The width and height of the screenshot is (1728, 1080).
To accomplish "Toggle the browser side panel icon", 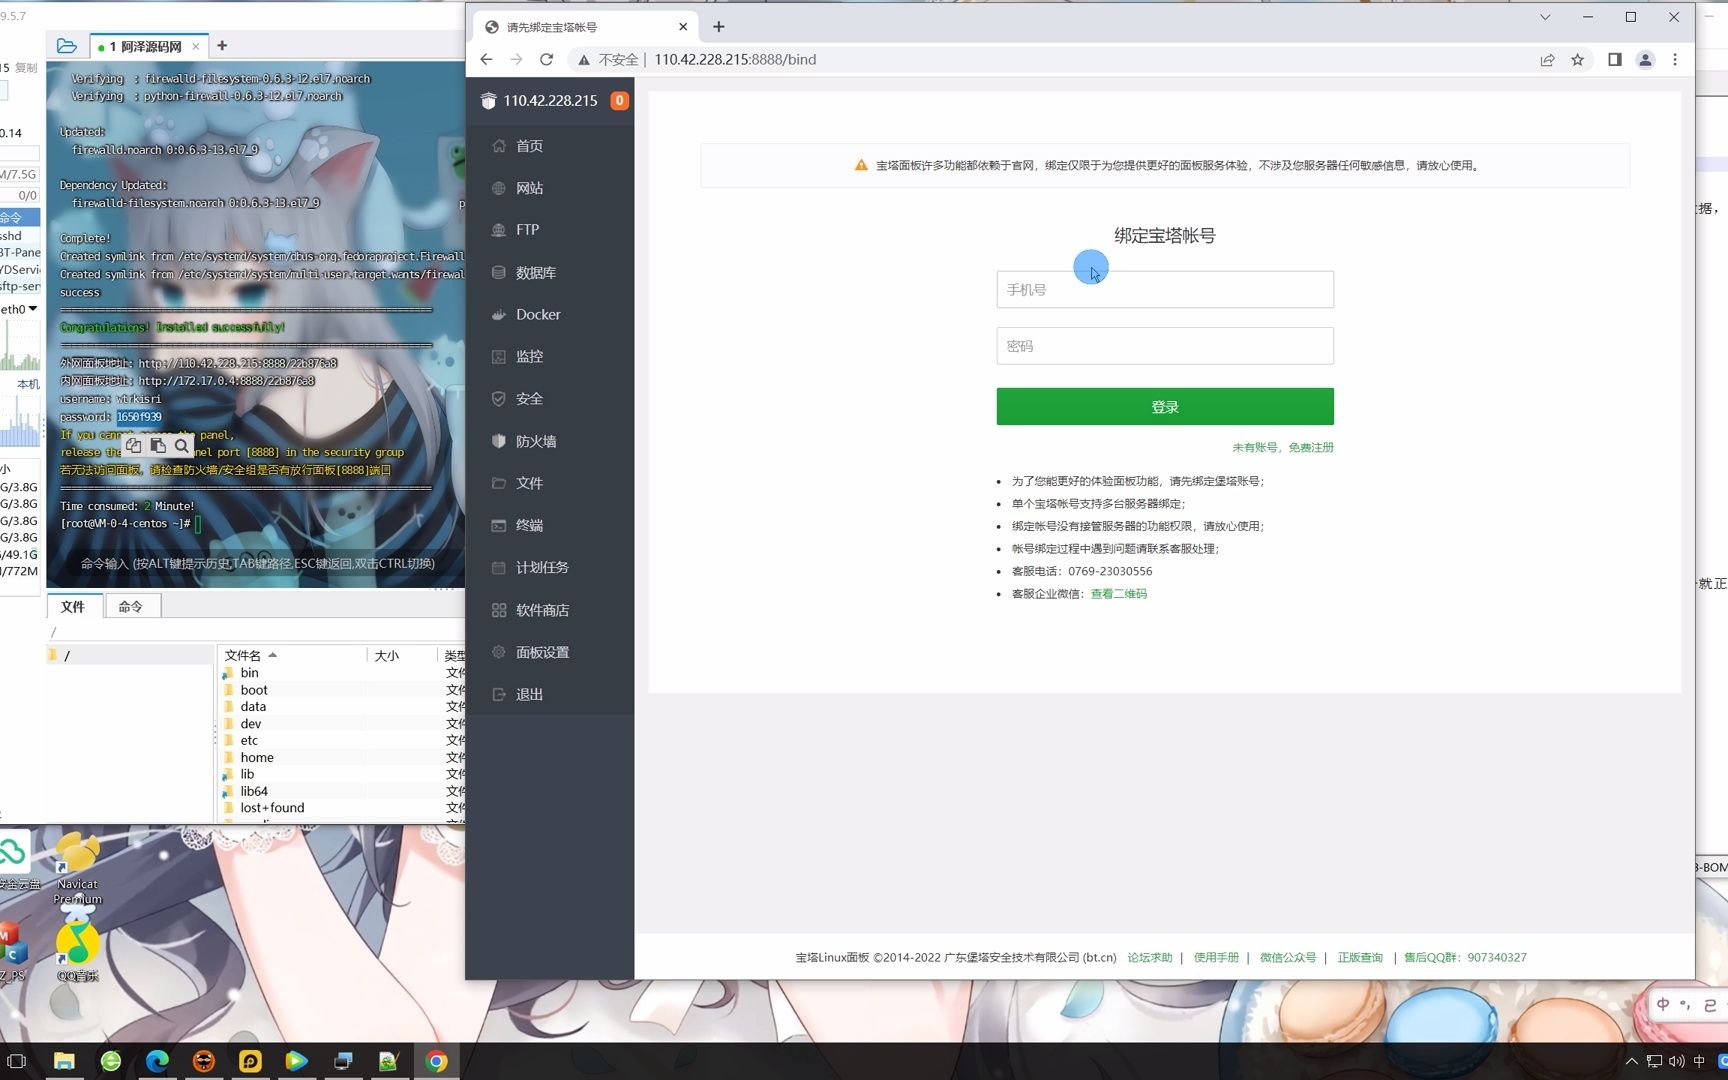I will 1614,60.
